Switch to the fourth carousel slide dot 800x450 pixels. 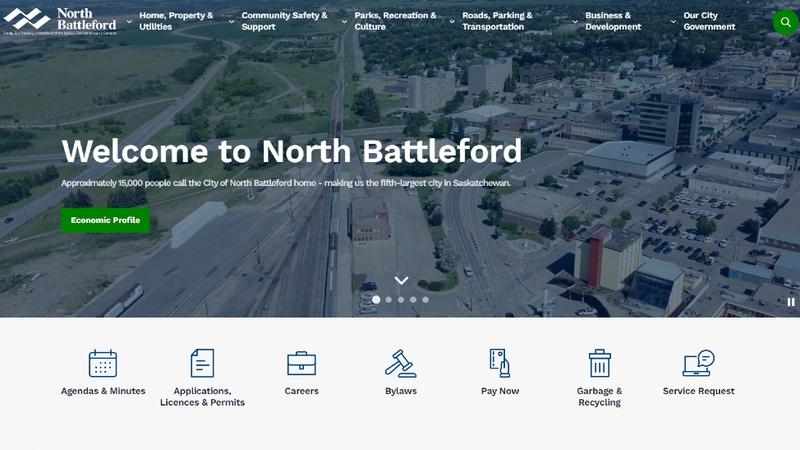coord(413,299)
